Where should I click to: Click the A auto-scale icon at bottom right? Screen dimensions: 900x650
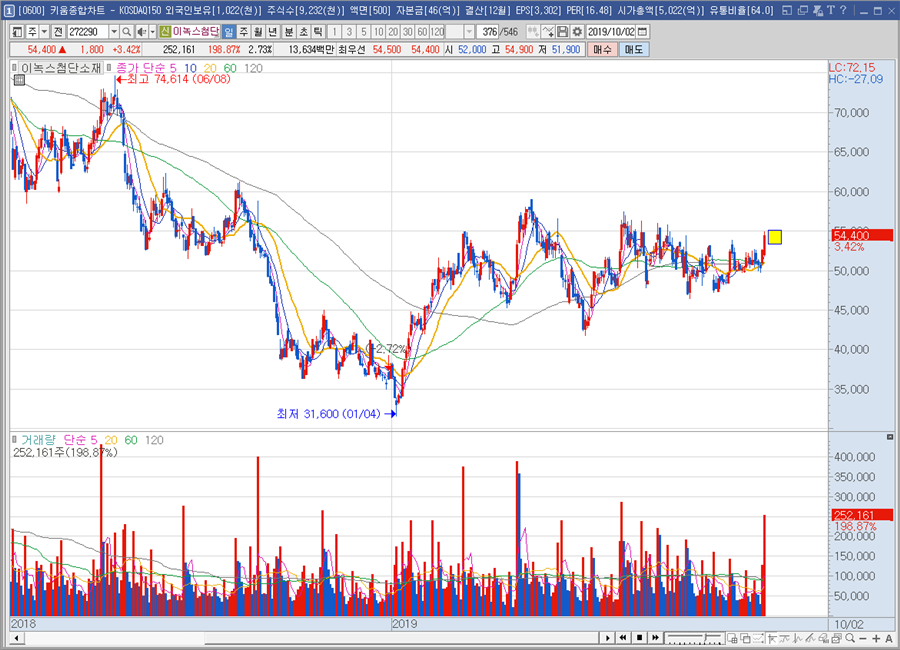click(889, 639)
